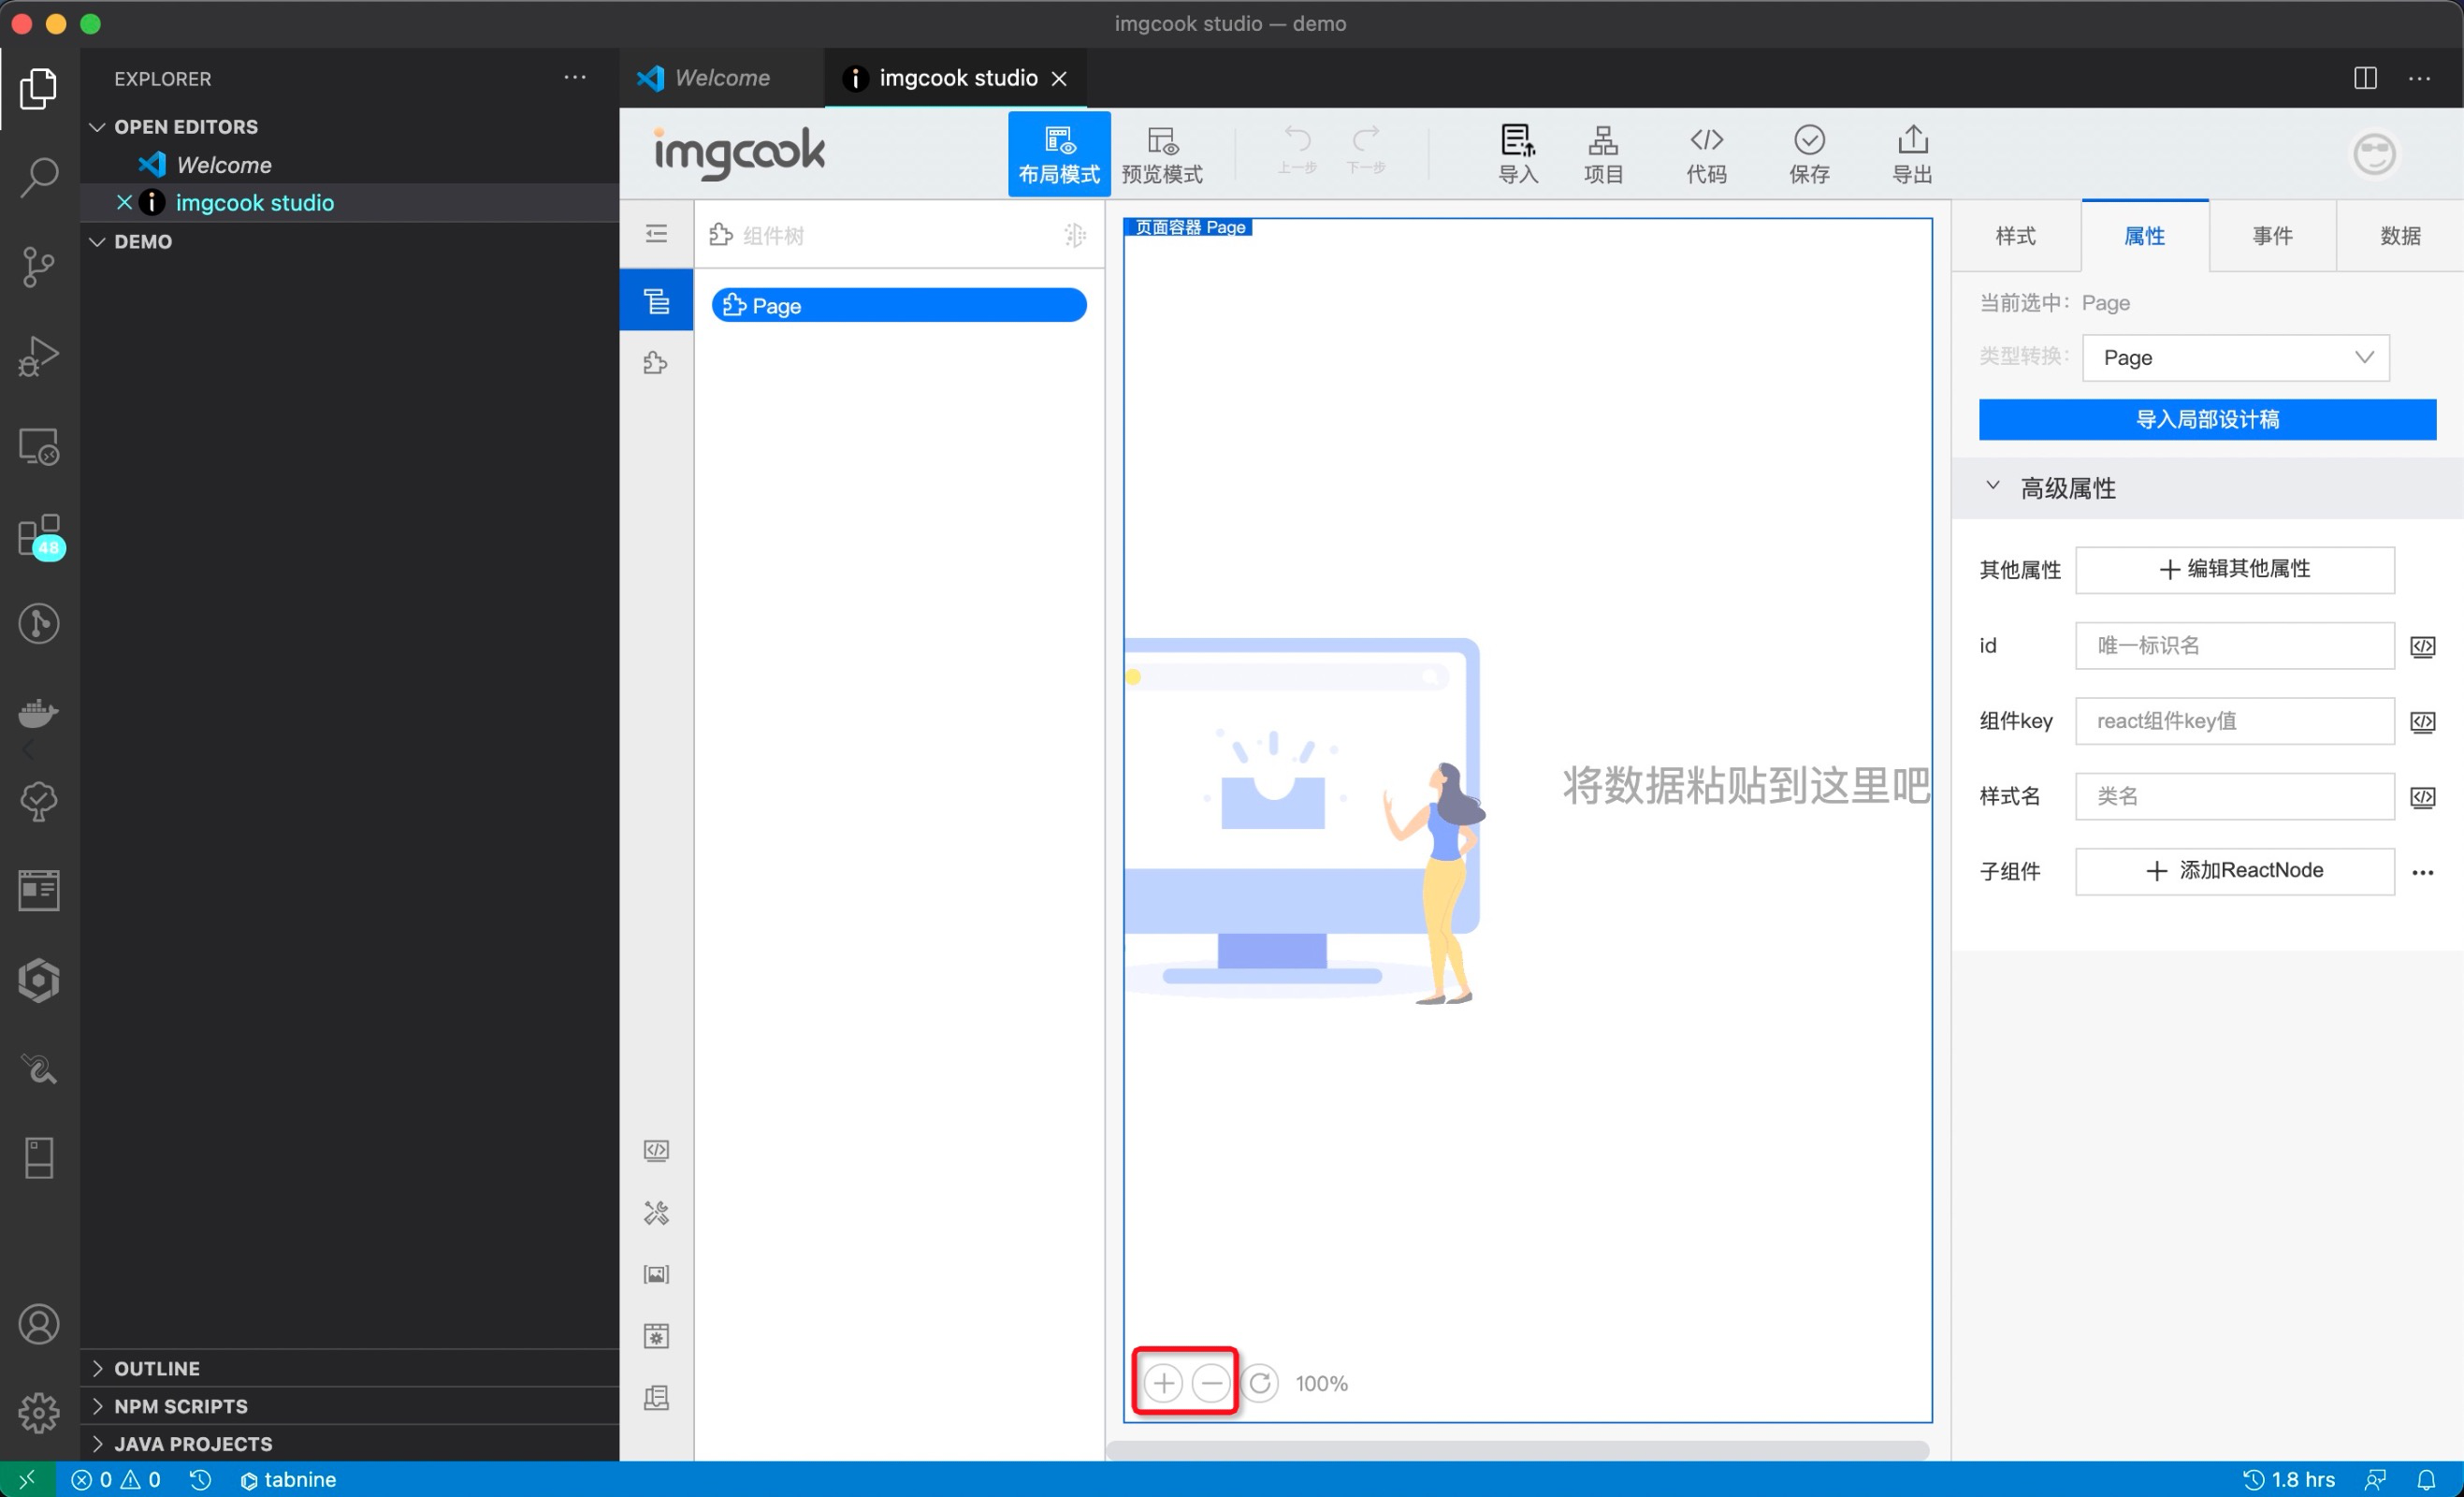
Task: Open the image assets icon in left strip
Action: coord(656,1274)
